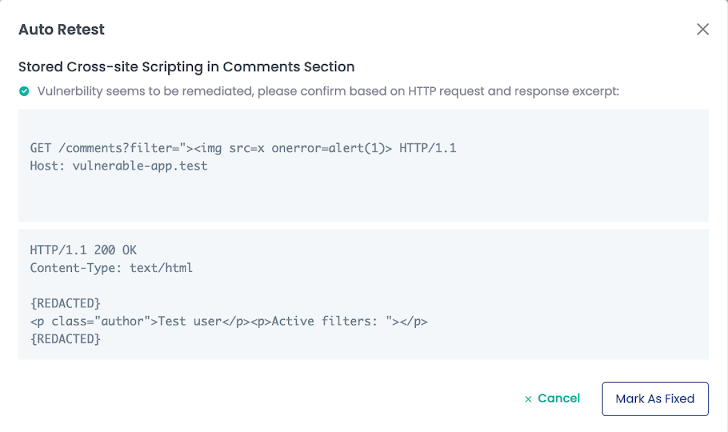Click the Auto Retest dialog title
The height and width of the screenshot is (432, 728).
coord(61,30)
